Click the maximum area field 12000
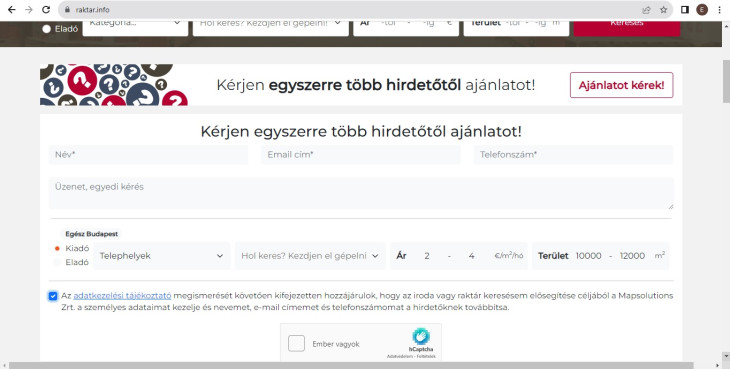The image size is (730, 369). (x=632, y=256)
